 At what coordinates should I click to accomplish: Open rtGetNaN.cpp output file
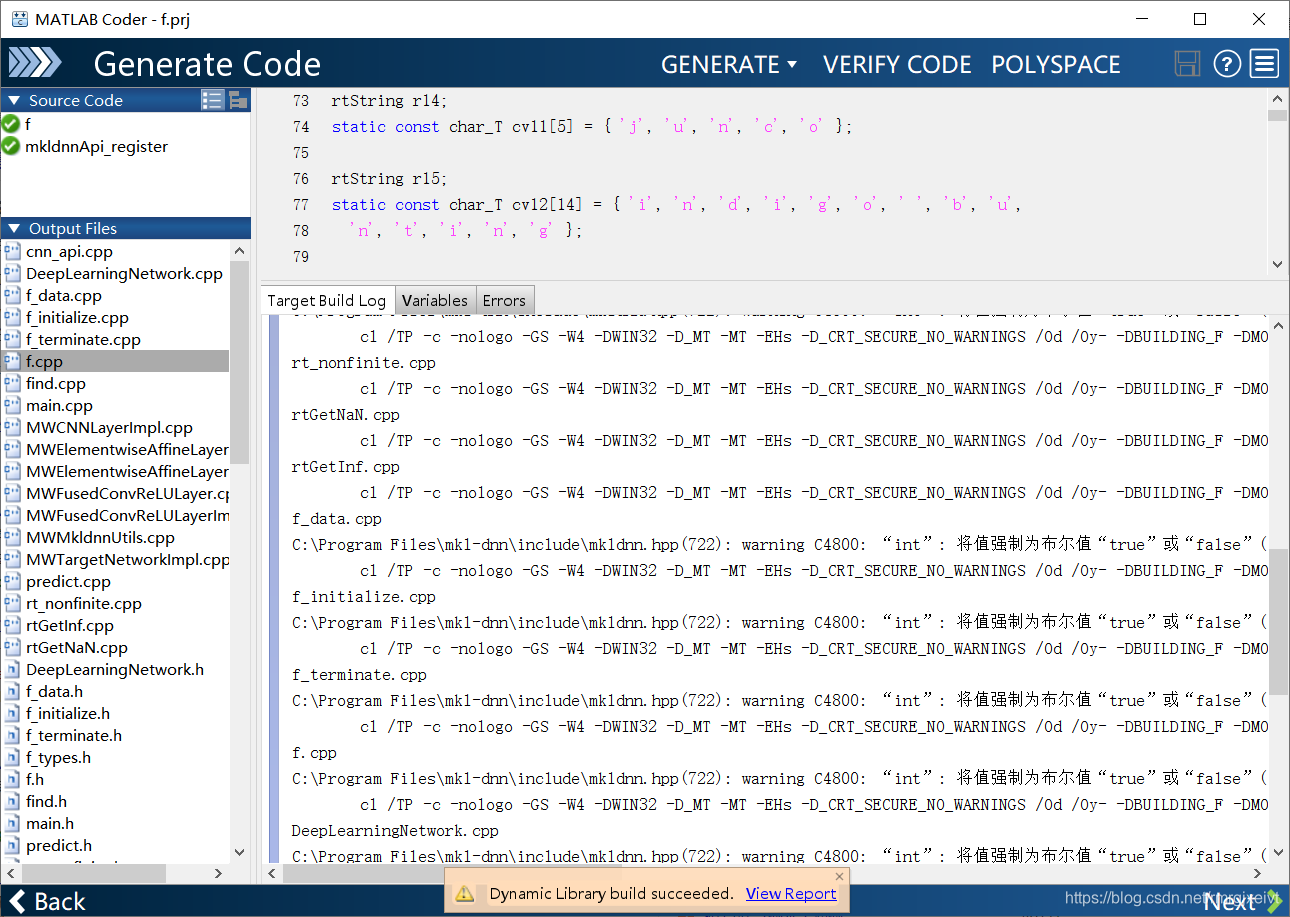[x=77, y=648]
